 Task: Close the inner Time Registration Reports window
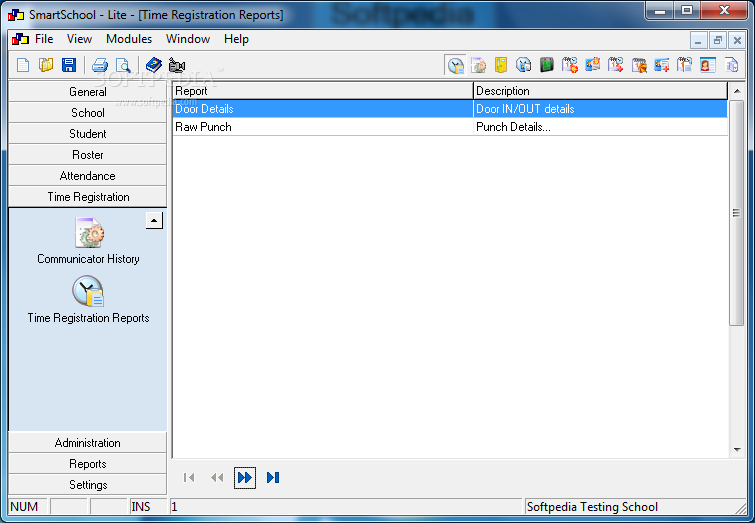coord(737,40)
